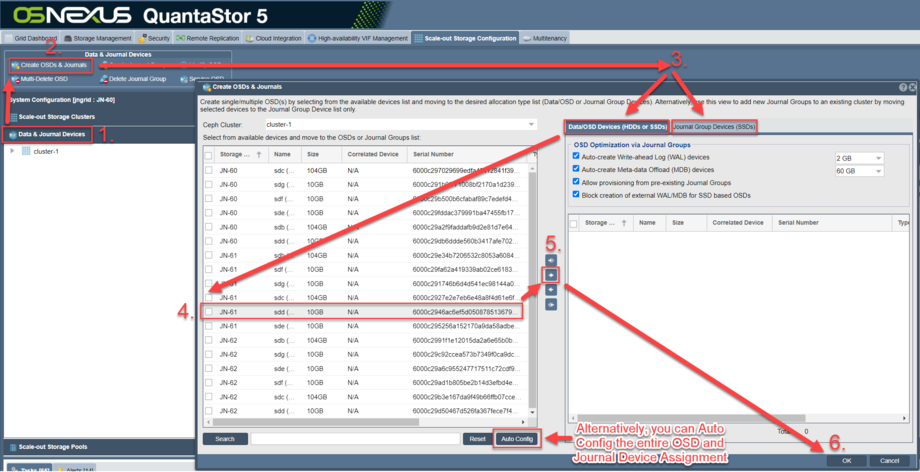Select the JN-60 sde 10GB row

coord(365,213)
